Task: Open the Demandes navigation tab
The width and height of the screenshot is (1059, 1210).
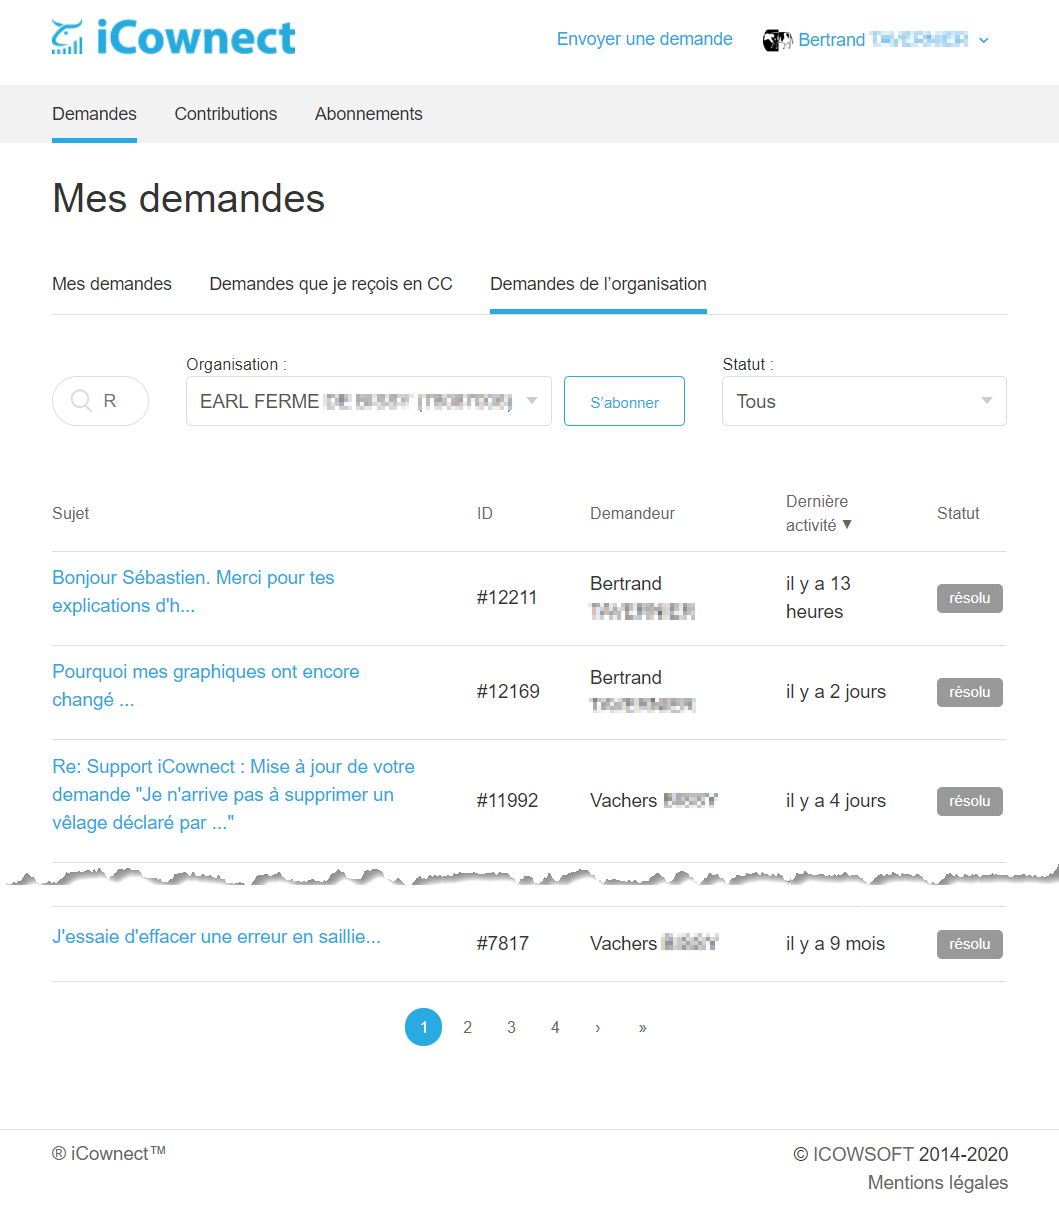Action: click(x=94, y=114)
